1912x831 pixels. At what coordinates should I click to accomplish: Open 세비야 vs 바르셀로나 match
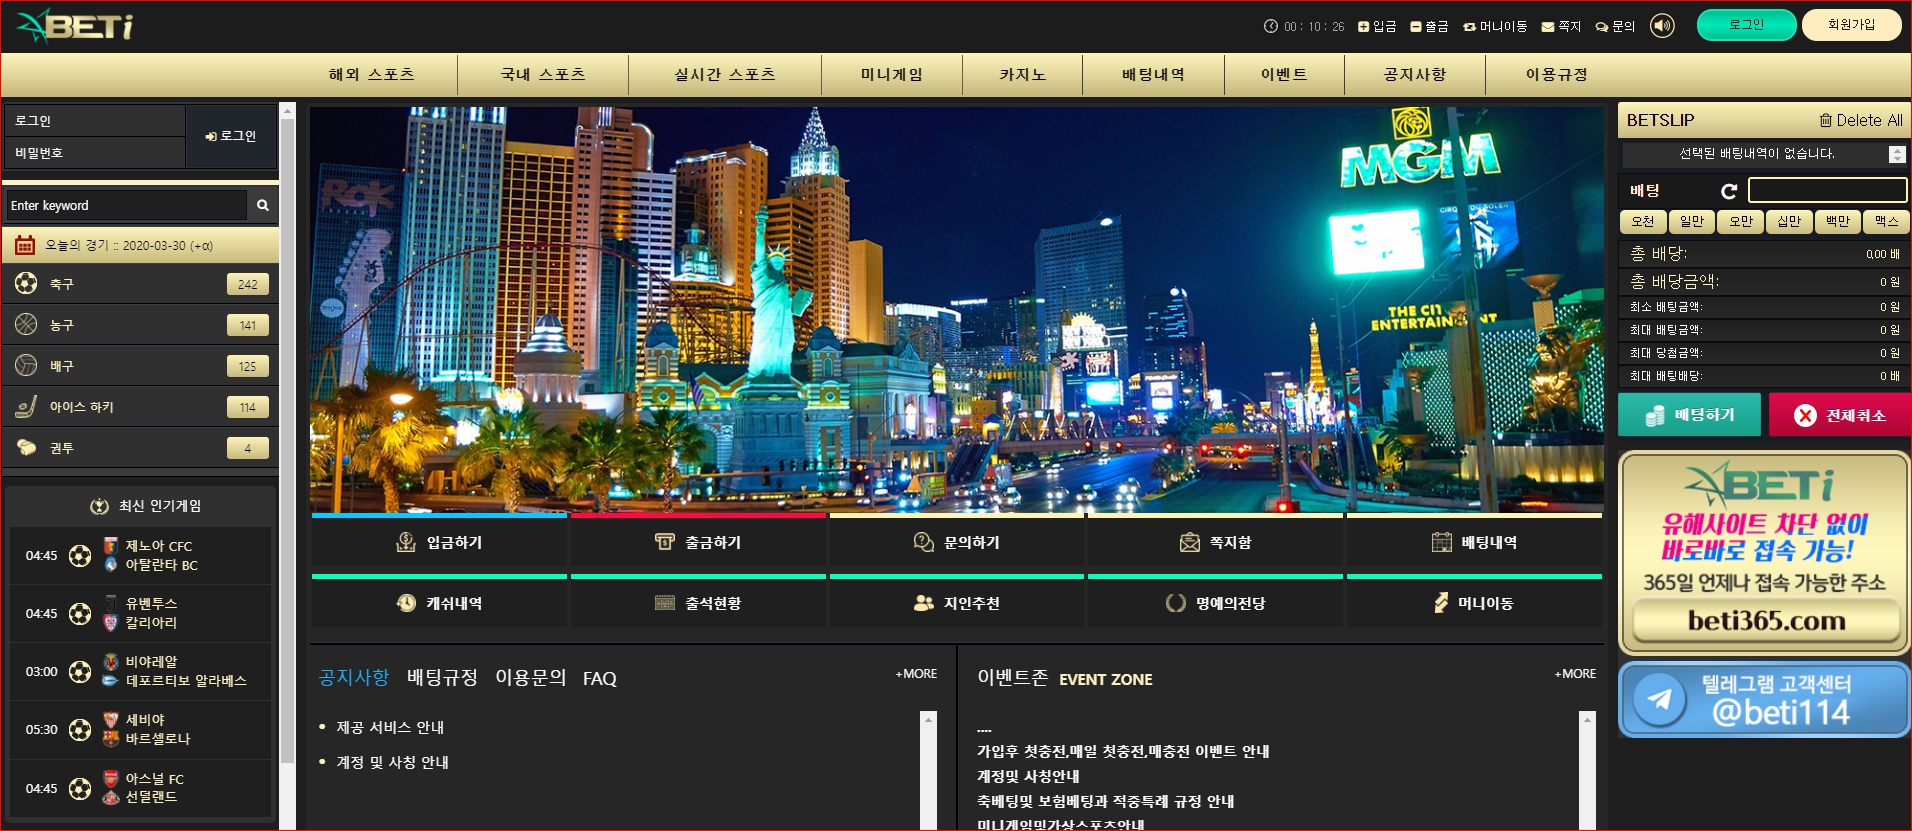(x=140, y=730)
